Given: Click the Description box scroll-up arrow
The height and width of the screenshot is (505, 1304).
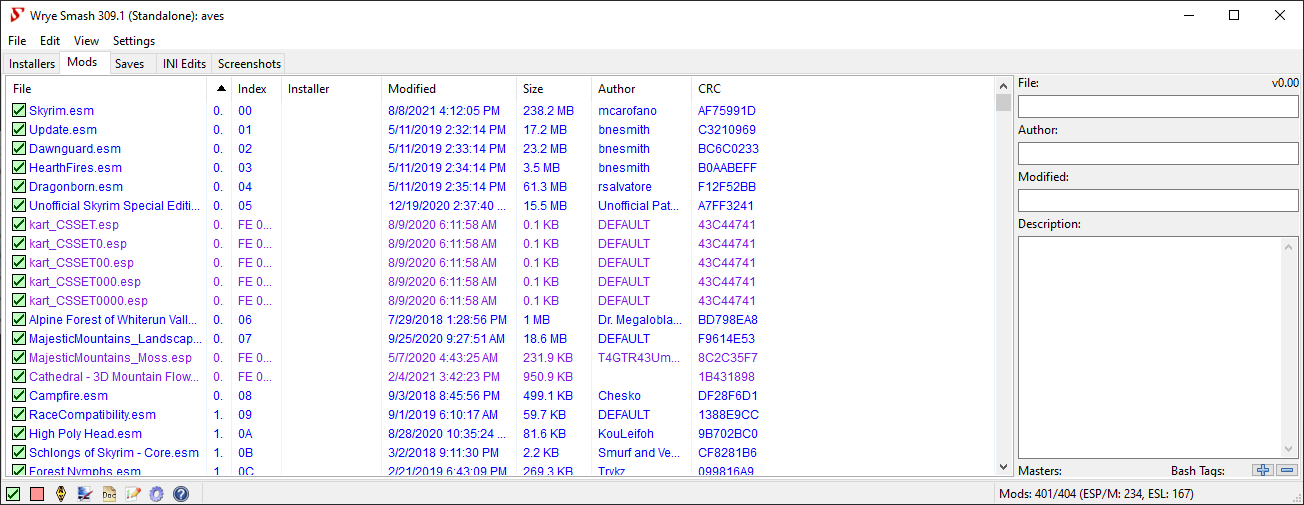Looking at the screenshot, I should 1290,245.
